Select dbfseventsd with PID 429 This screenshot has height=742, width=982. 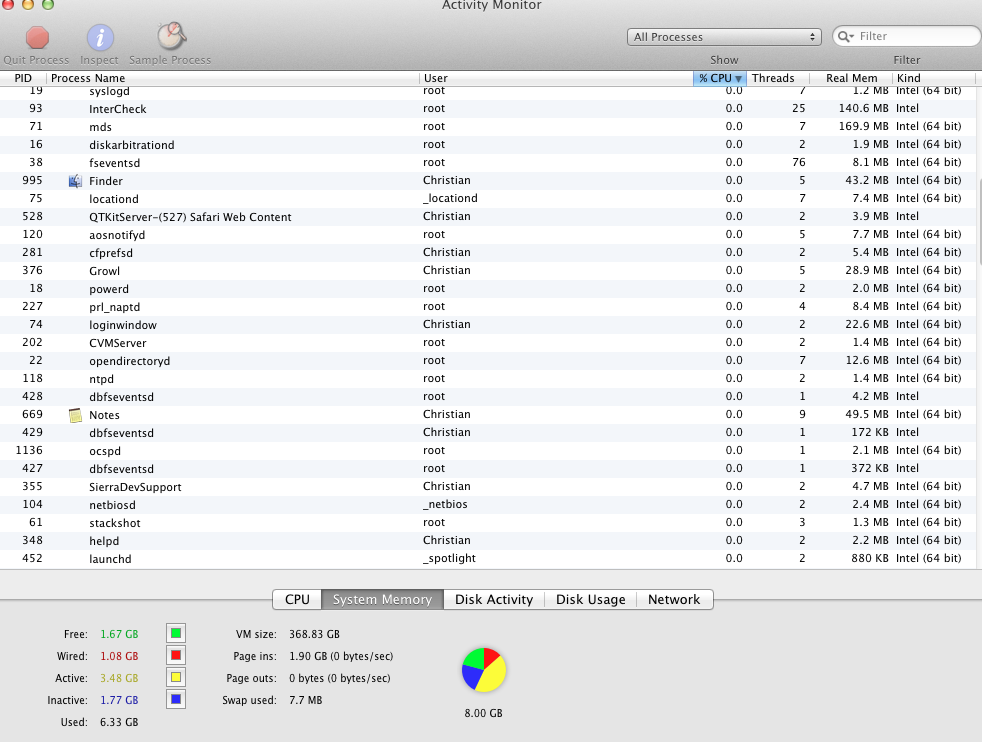click(488, 433)
